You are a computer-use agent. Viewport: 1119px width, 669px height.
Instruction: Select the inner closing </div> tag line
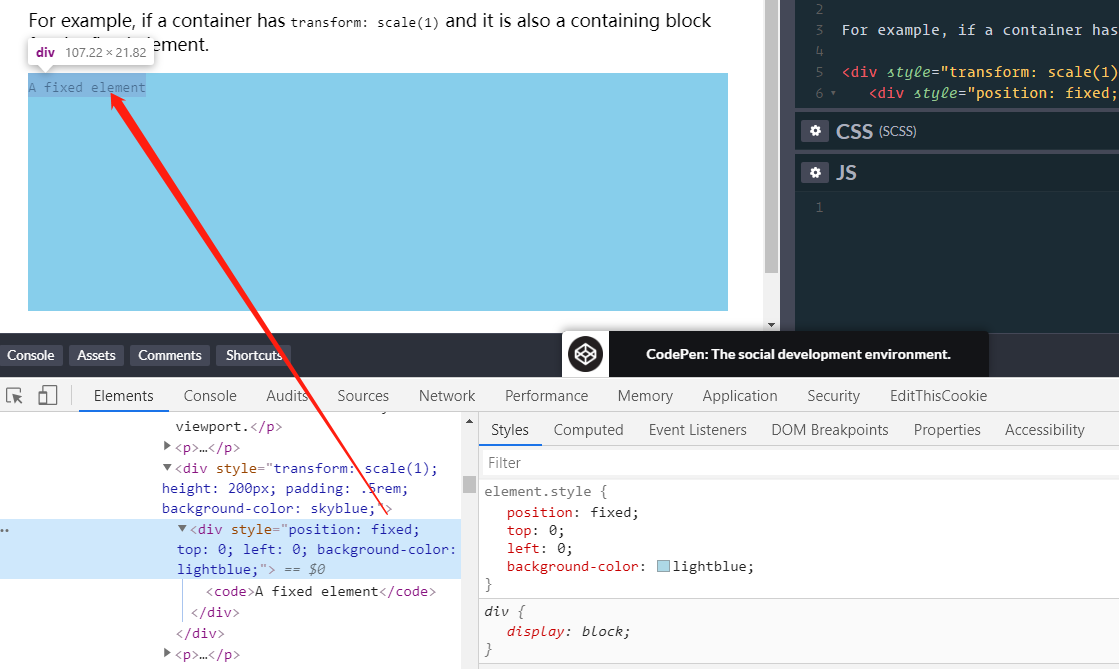point(216,612)
